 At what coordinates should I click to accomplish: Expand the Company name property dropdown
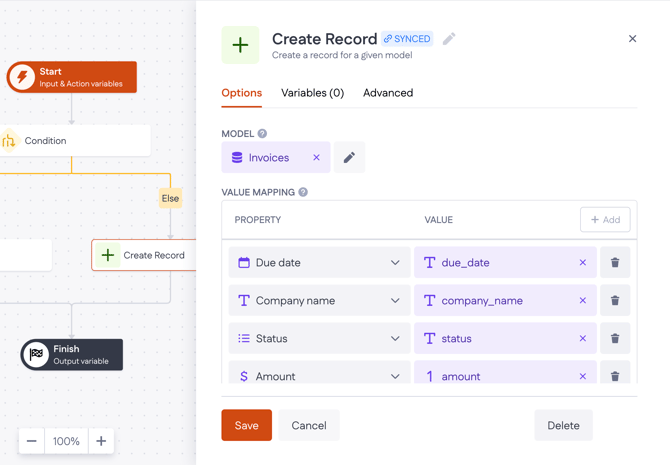[x=395, y=301]
